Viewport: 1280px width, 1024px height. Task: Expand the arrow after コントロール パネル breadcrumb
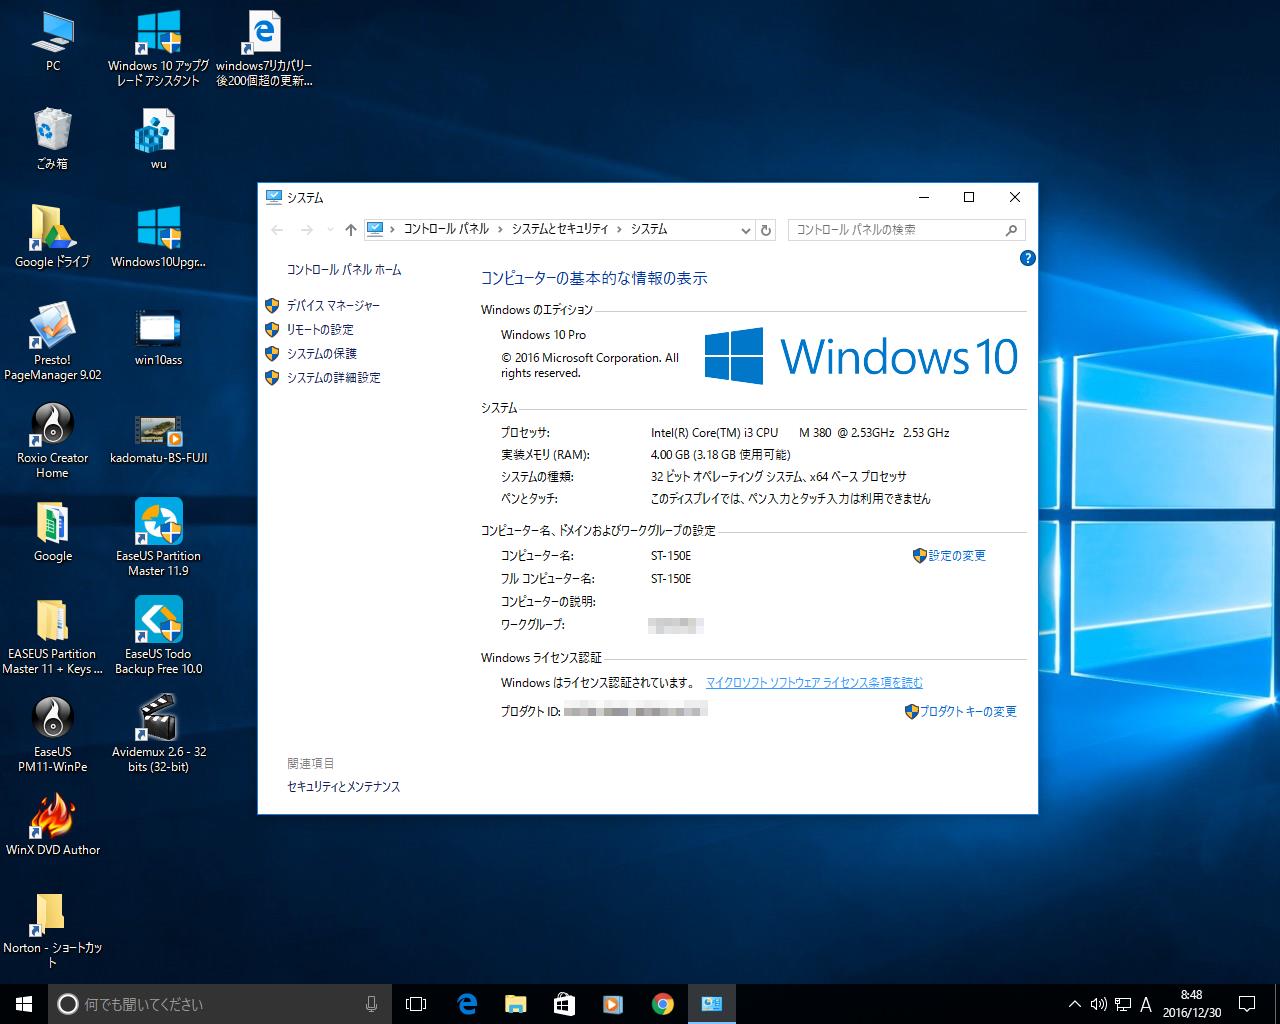point(501,230)
